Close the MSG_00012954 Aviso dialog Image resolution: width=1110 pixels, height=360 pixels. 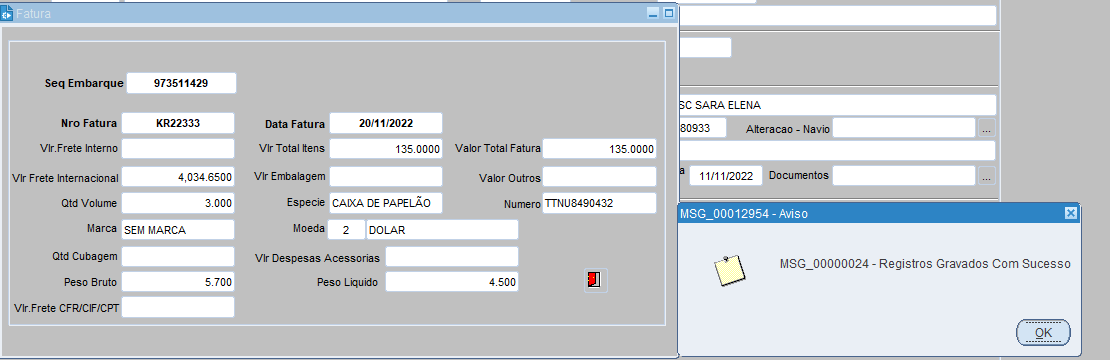[x=1070, y=213]
